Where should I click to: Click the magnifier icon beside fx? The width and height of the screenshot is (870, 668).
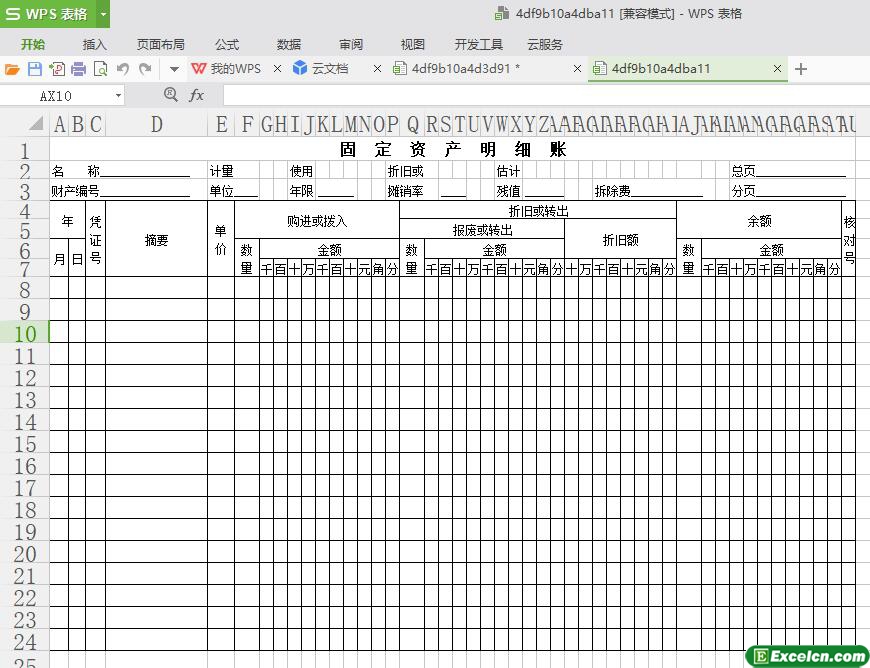170,95
